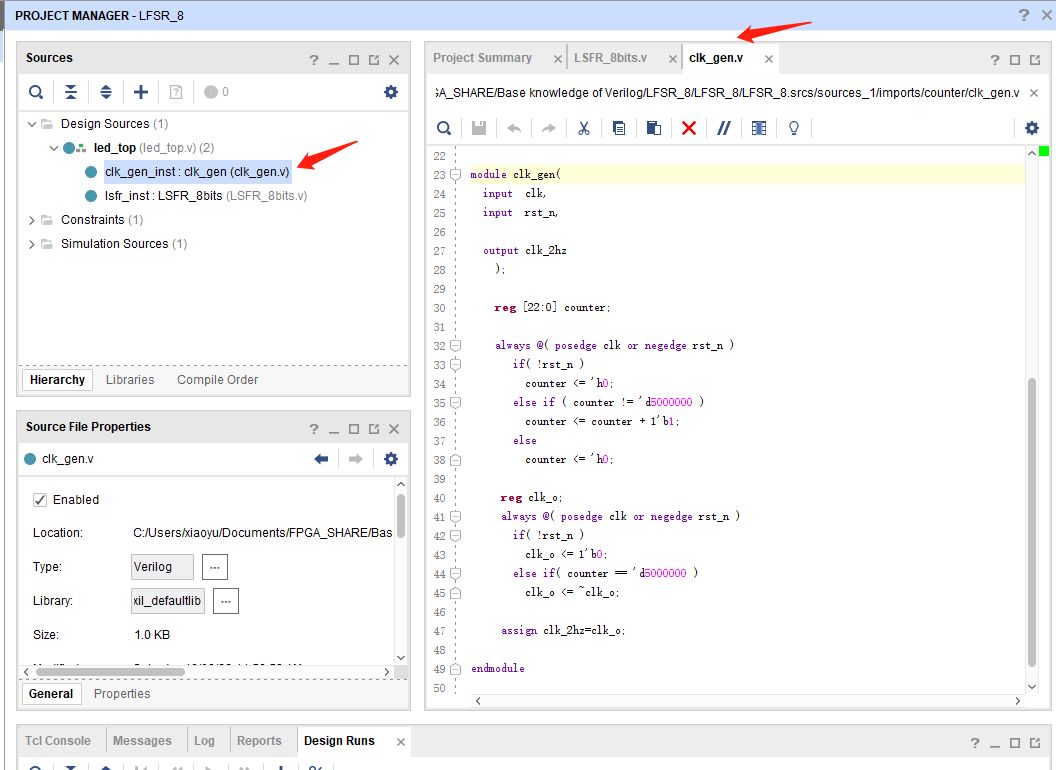Open Source File Properties settings gear
Image resolution: width=1056 pixels, height=770 pixels.
tap(391, 459)
